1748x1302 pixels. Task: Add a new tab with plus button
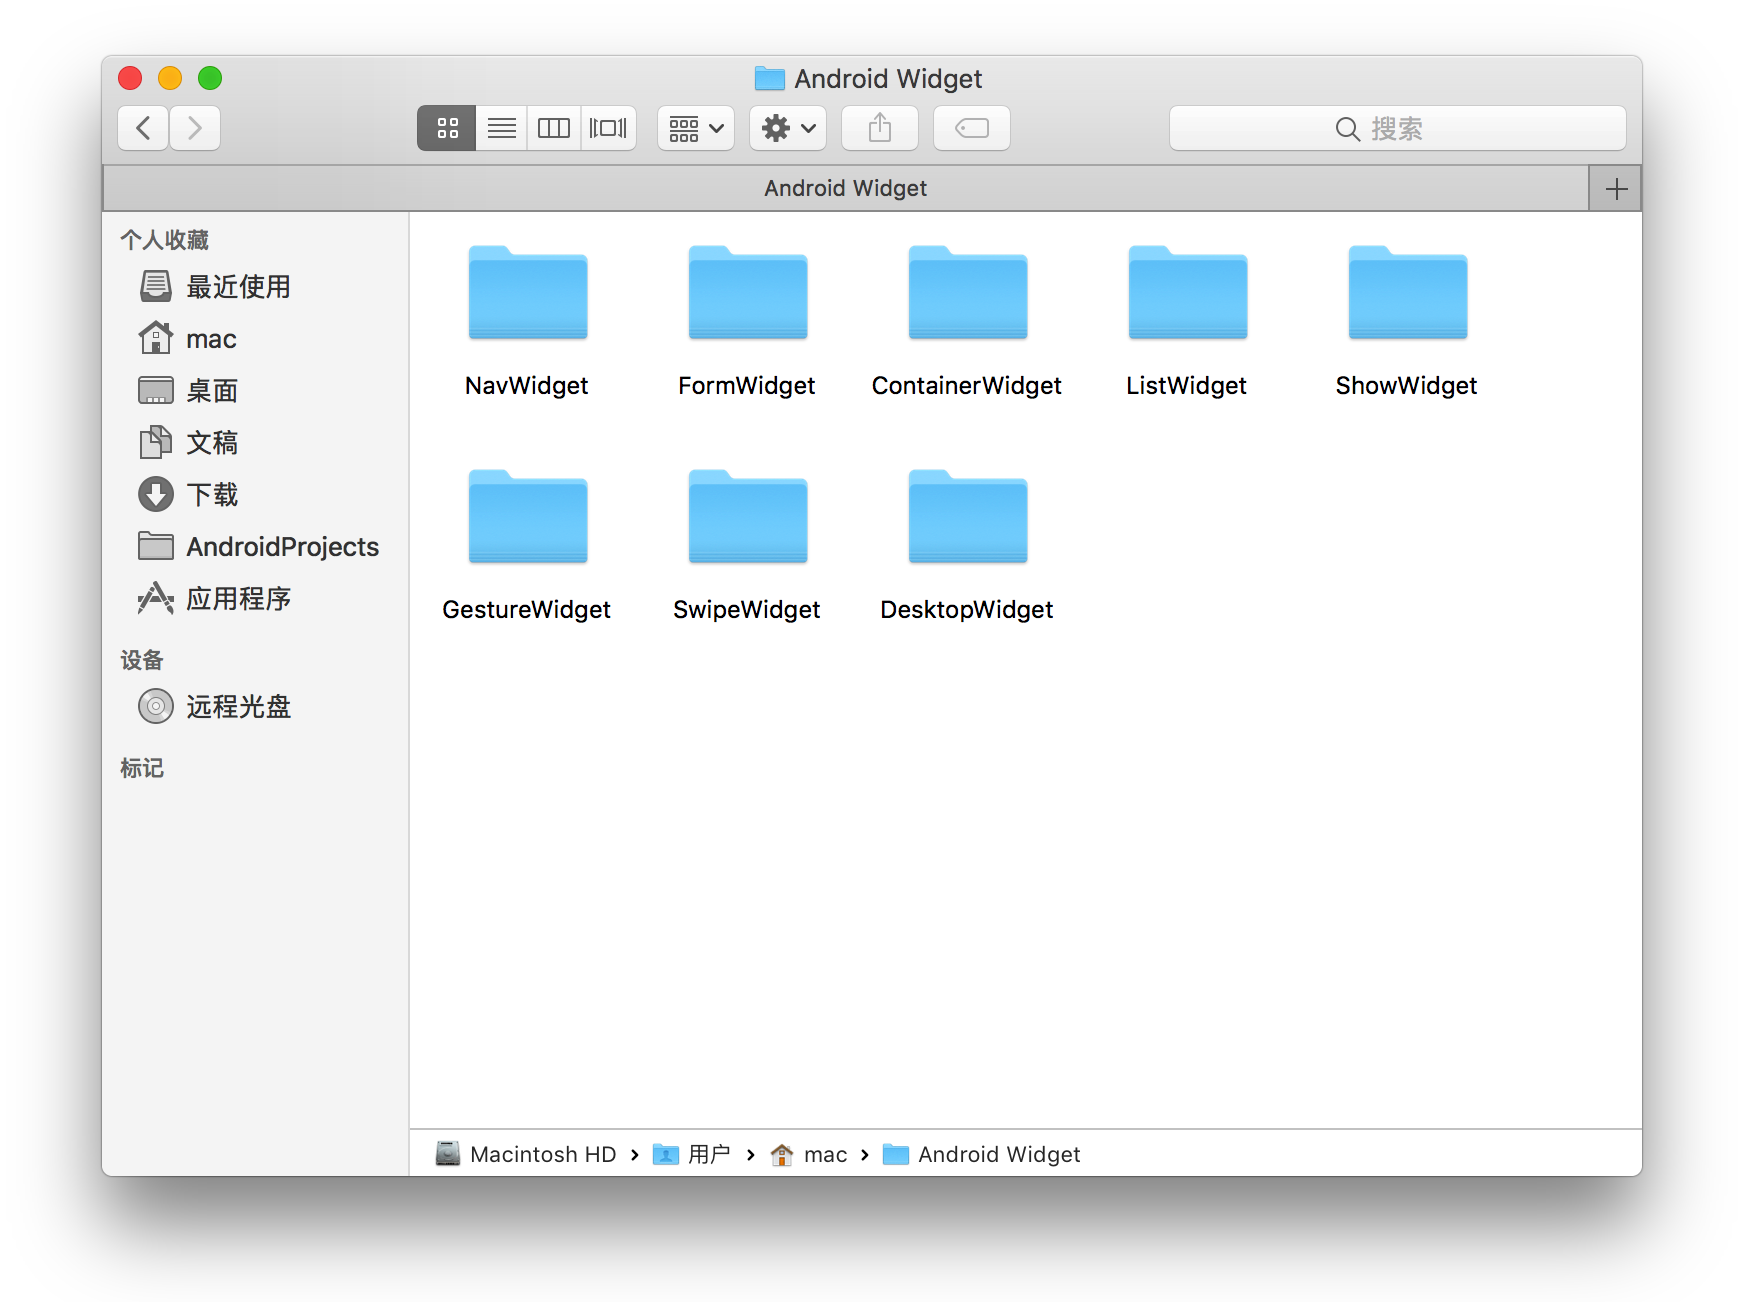tap(1616, 188)
